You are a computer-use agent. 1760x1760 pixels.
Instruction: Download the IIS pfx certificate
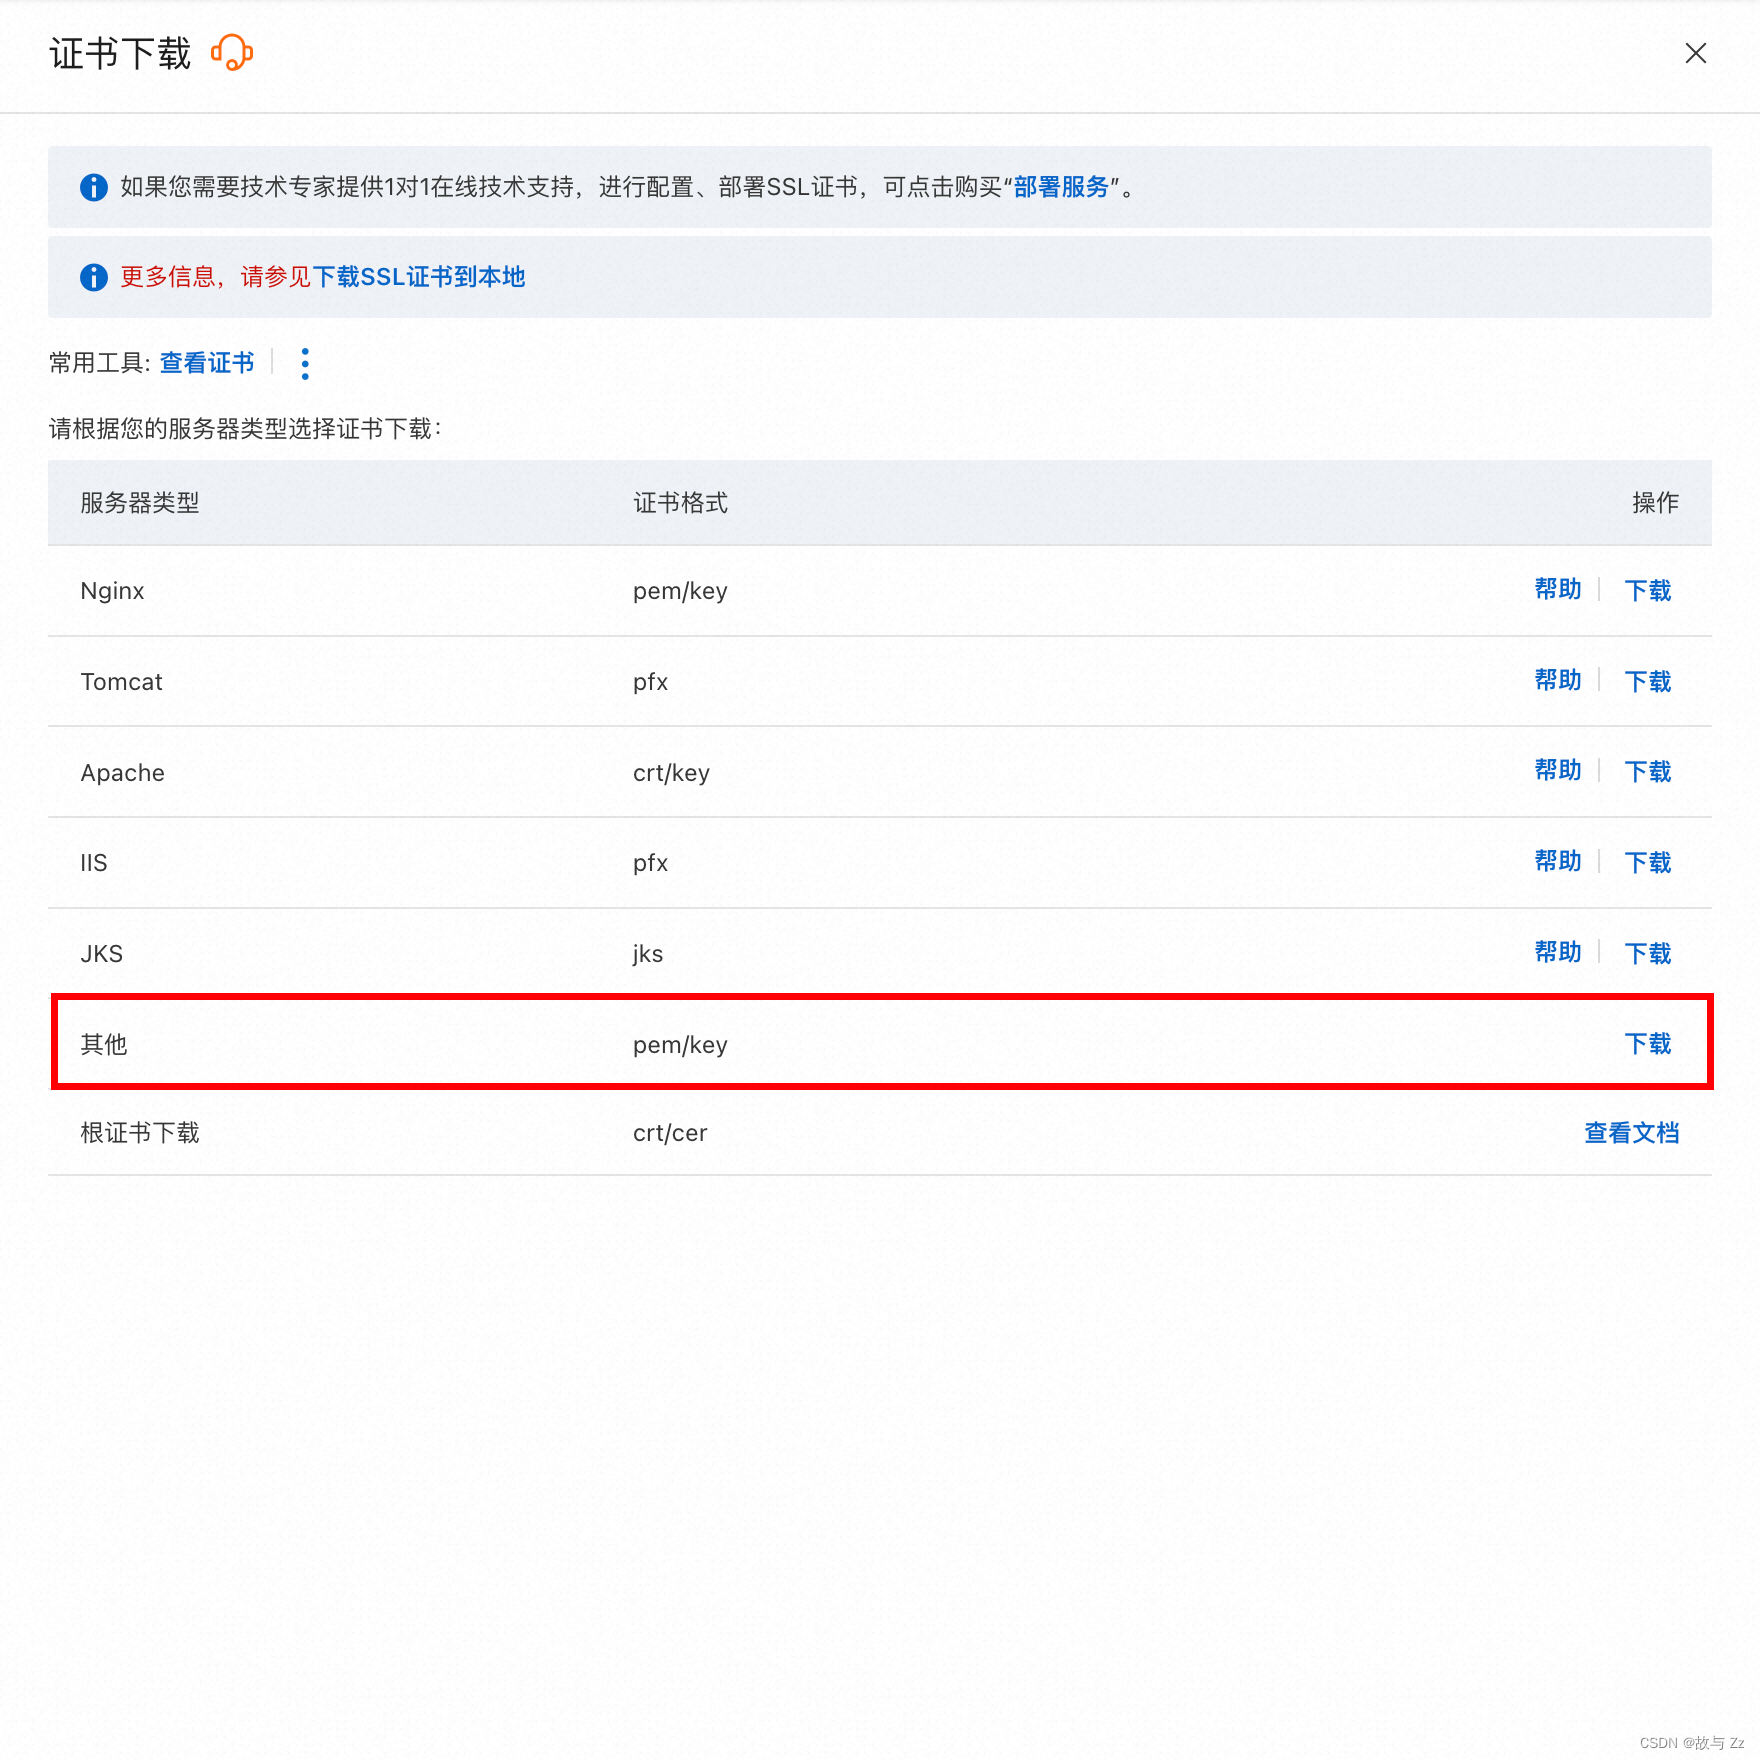(x=1648, y=862)
